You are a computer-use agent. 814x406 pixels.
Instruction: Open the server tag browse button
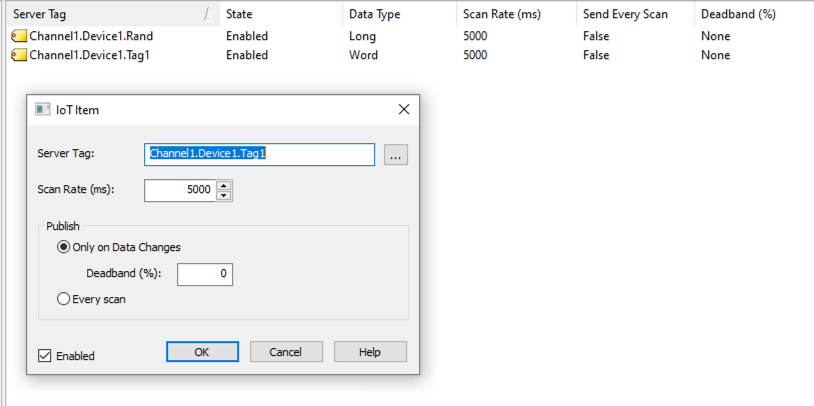click(396, 155)
